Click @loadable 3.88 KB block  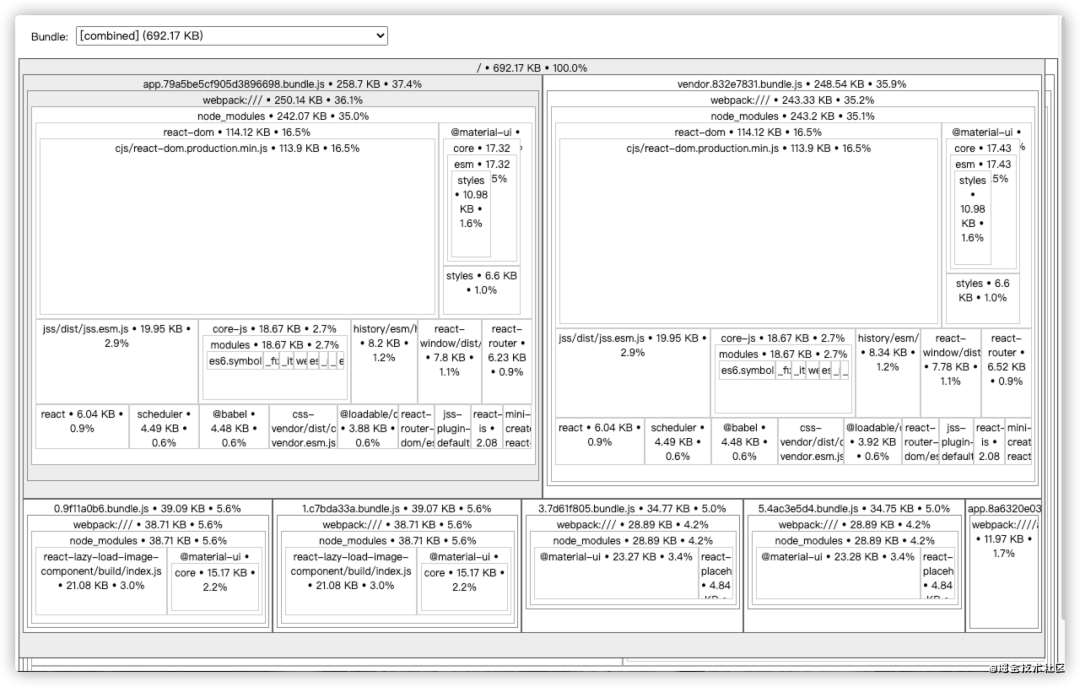click(368, 427)
